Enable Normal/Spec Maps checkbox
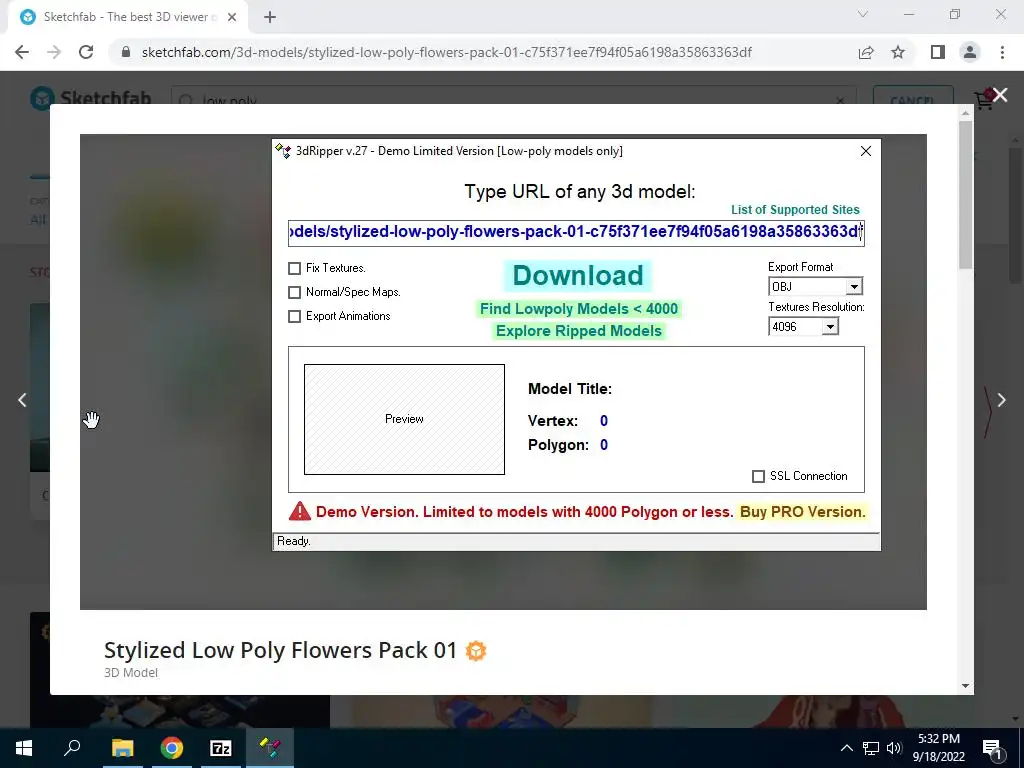The height and width of the screenshot is (768, 1024). point(295,293)
